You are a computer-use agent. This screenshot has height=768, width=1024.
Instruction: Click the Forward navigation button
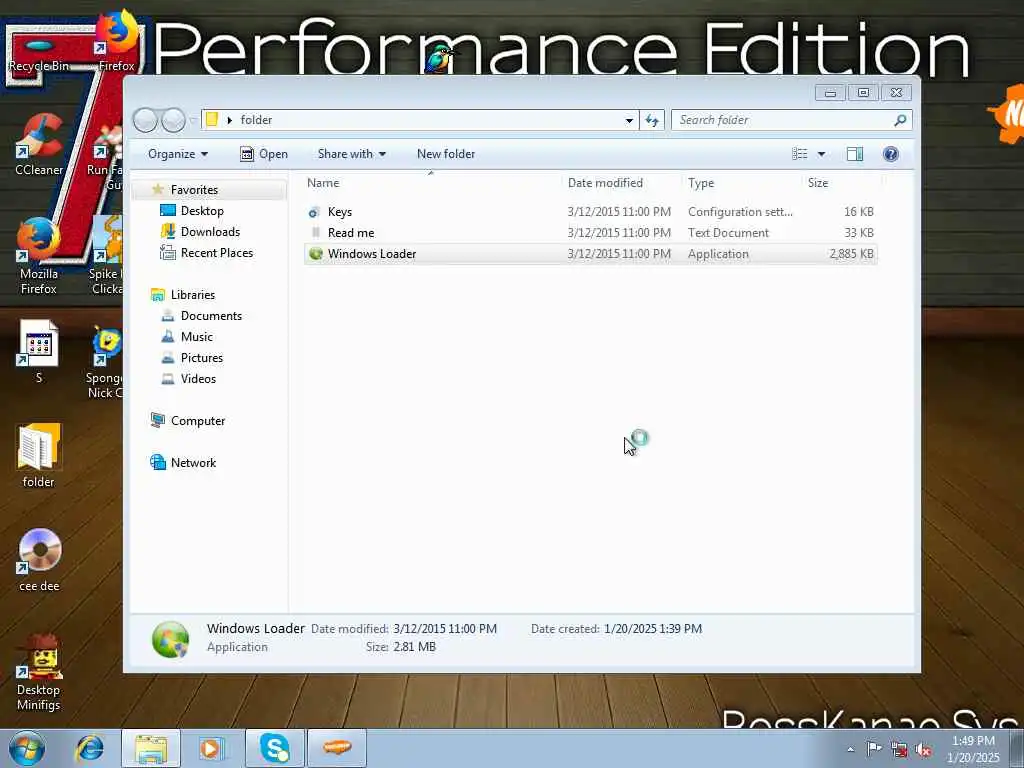173,120
